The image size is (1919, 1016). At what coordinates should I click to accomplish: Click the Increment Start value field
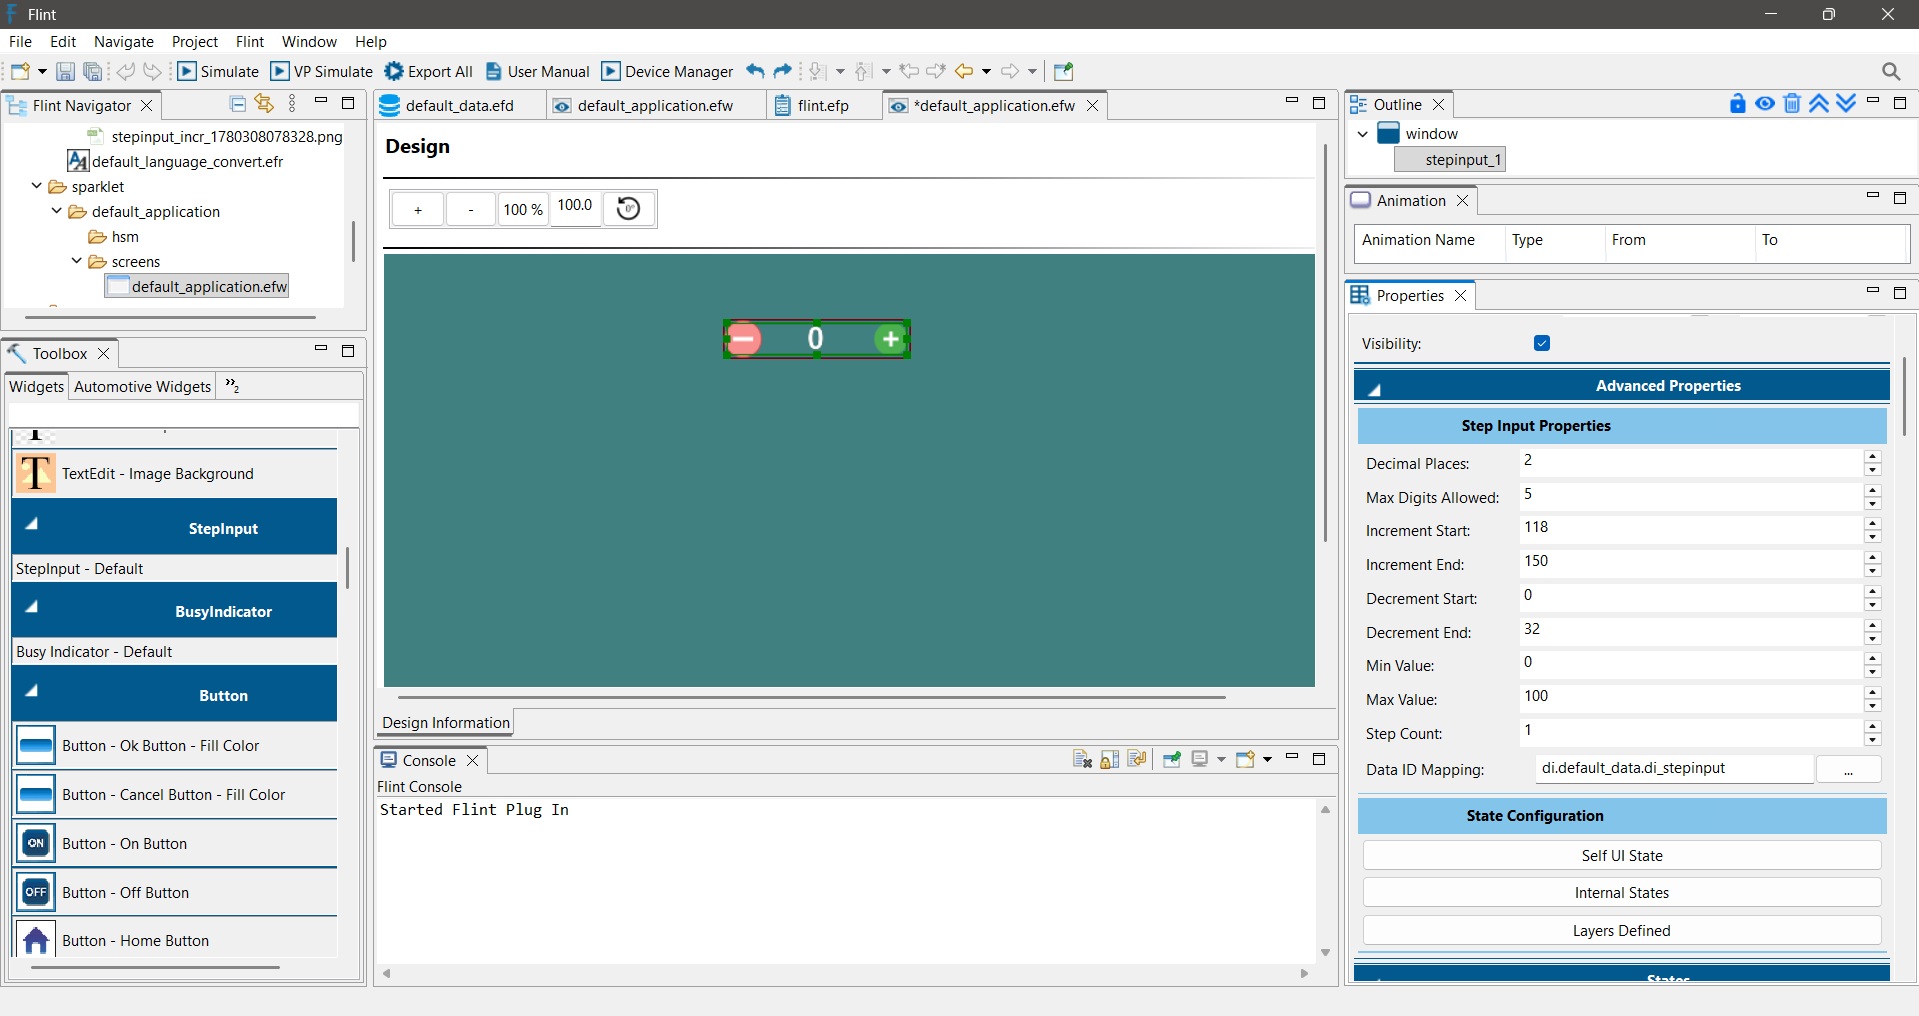pos(1691,528)
